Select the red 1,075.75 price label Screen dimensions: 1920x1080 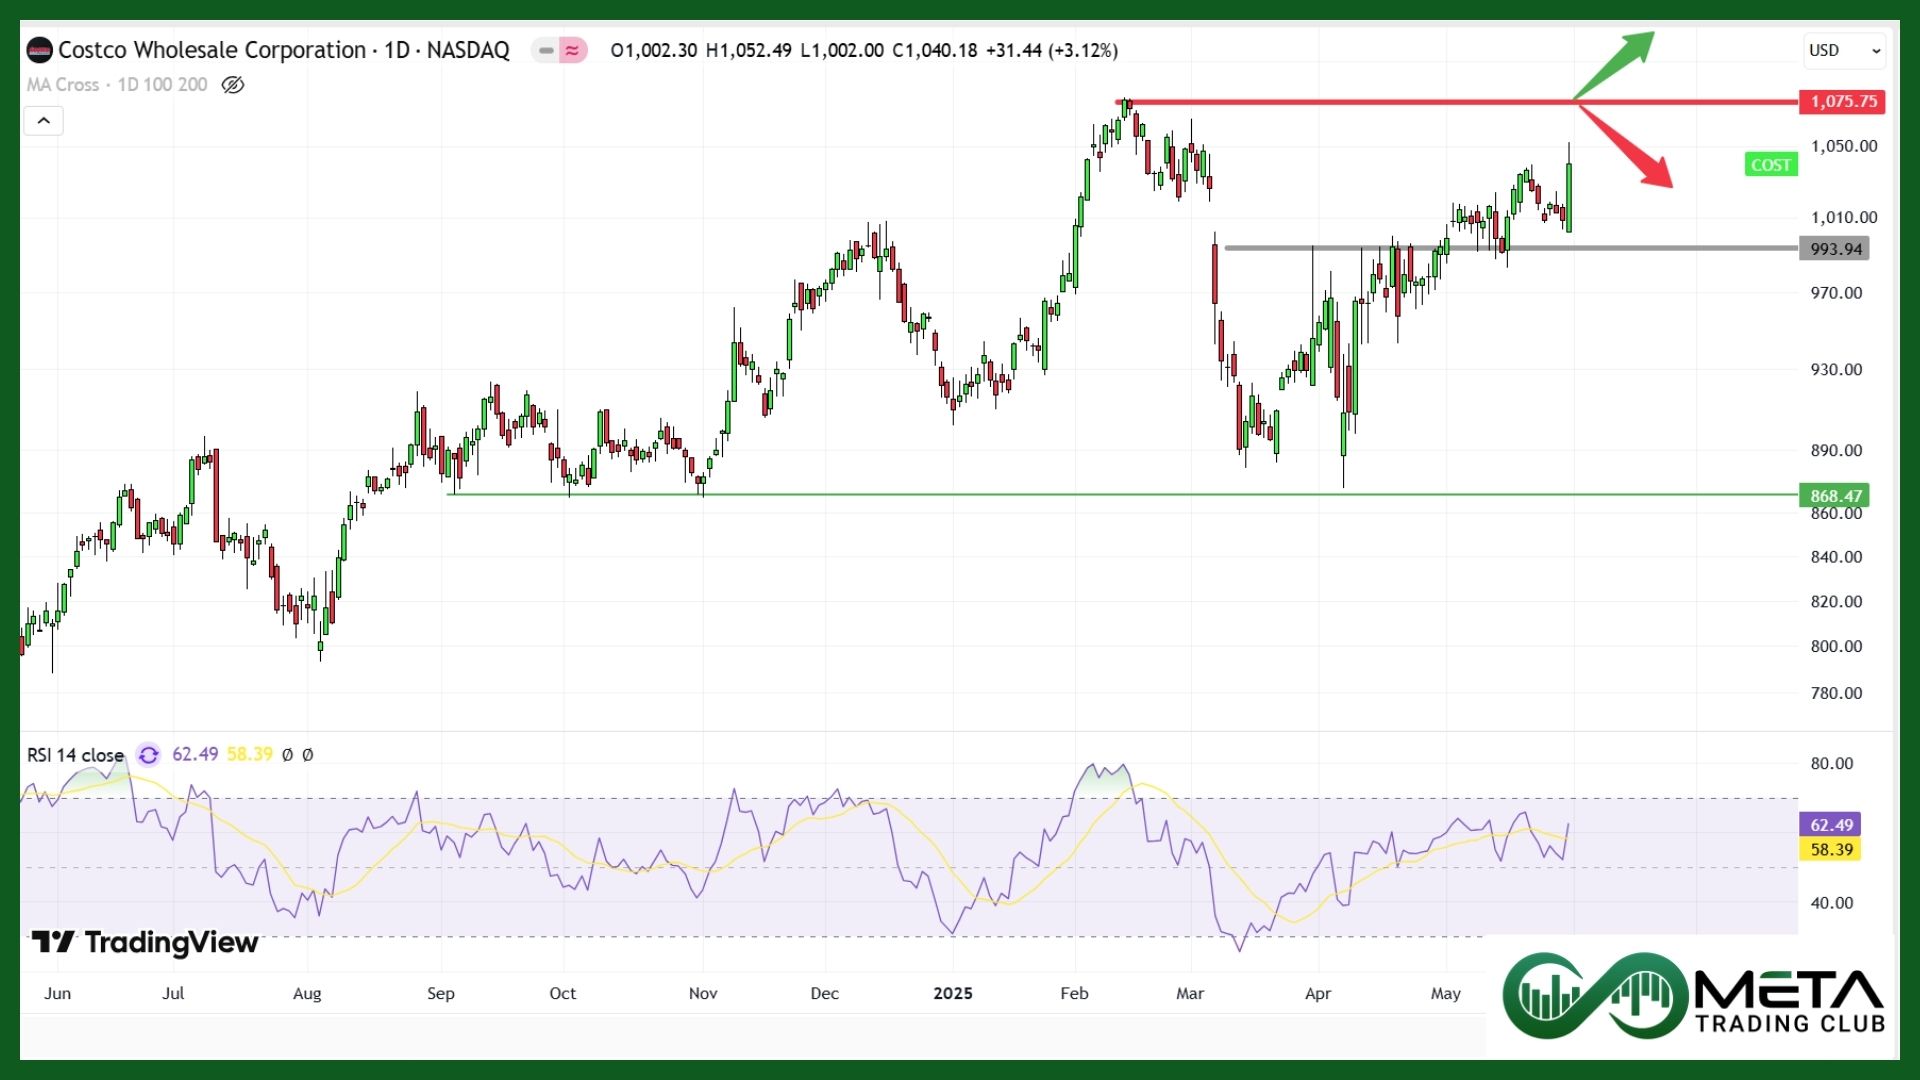[x=1842, y=101]
